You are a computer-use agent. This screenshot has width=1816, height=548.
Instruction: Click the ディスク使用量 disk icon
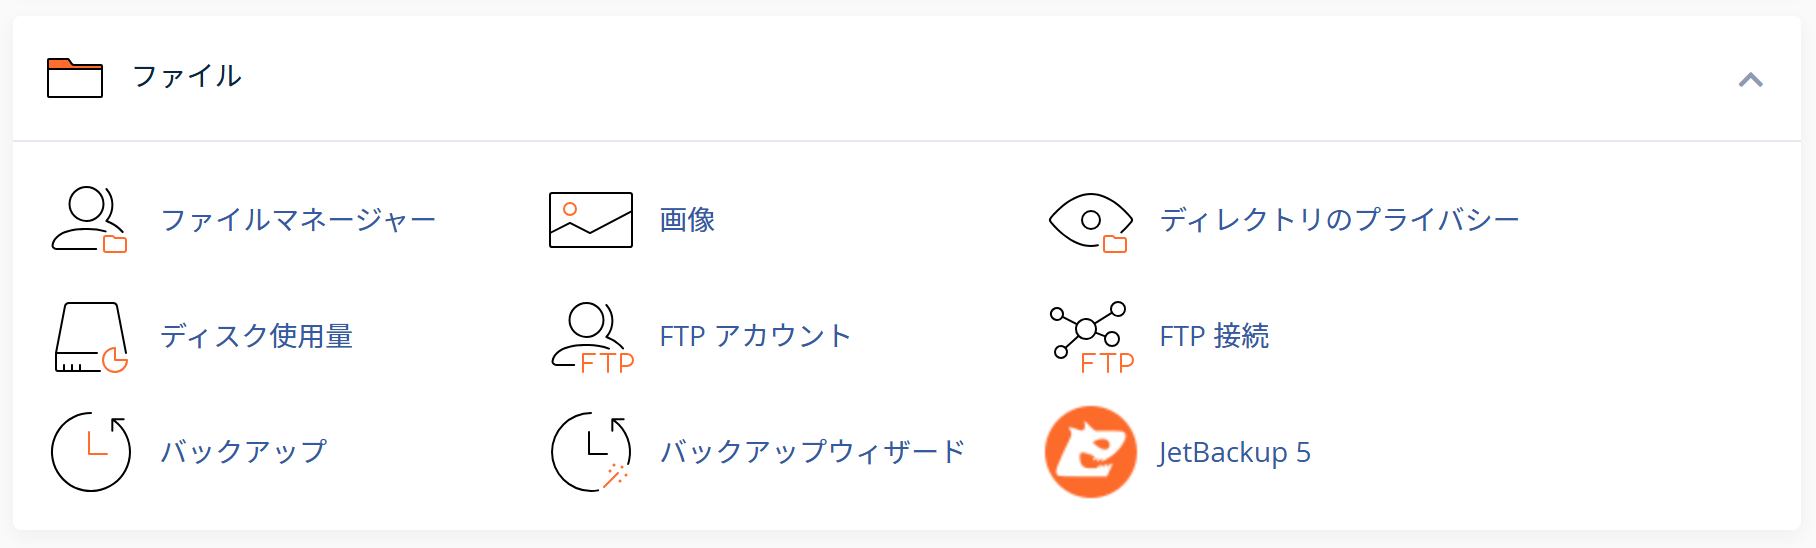91,337
